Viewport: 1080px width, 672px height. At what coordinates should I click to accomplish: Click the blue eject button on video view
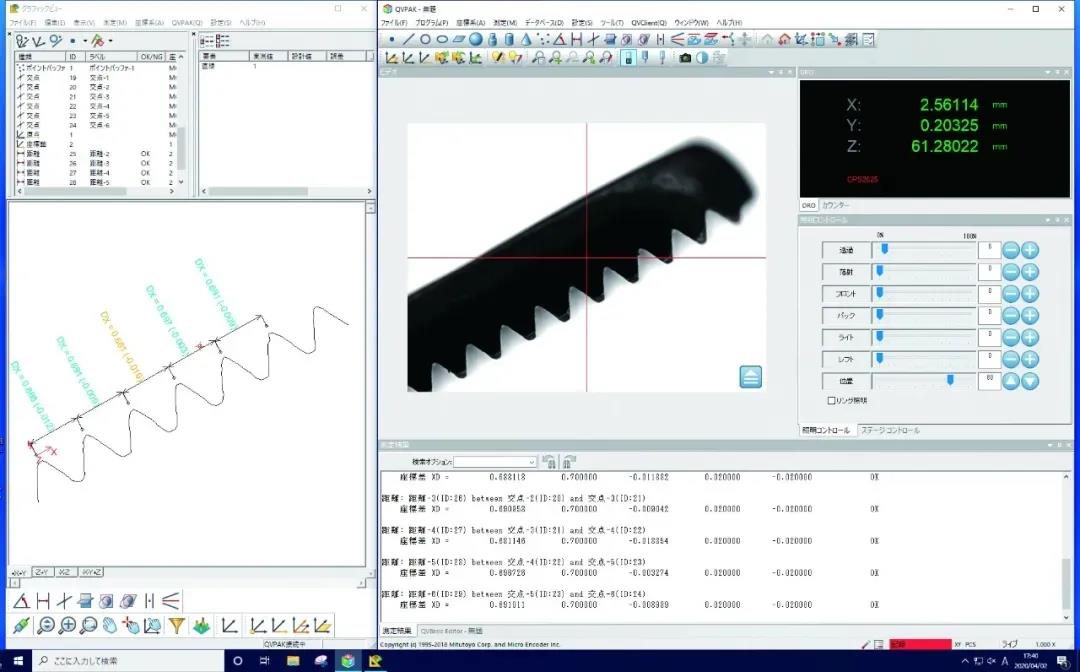pyautogui.click(x=751, y=377)
